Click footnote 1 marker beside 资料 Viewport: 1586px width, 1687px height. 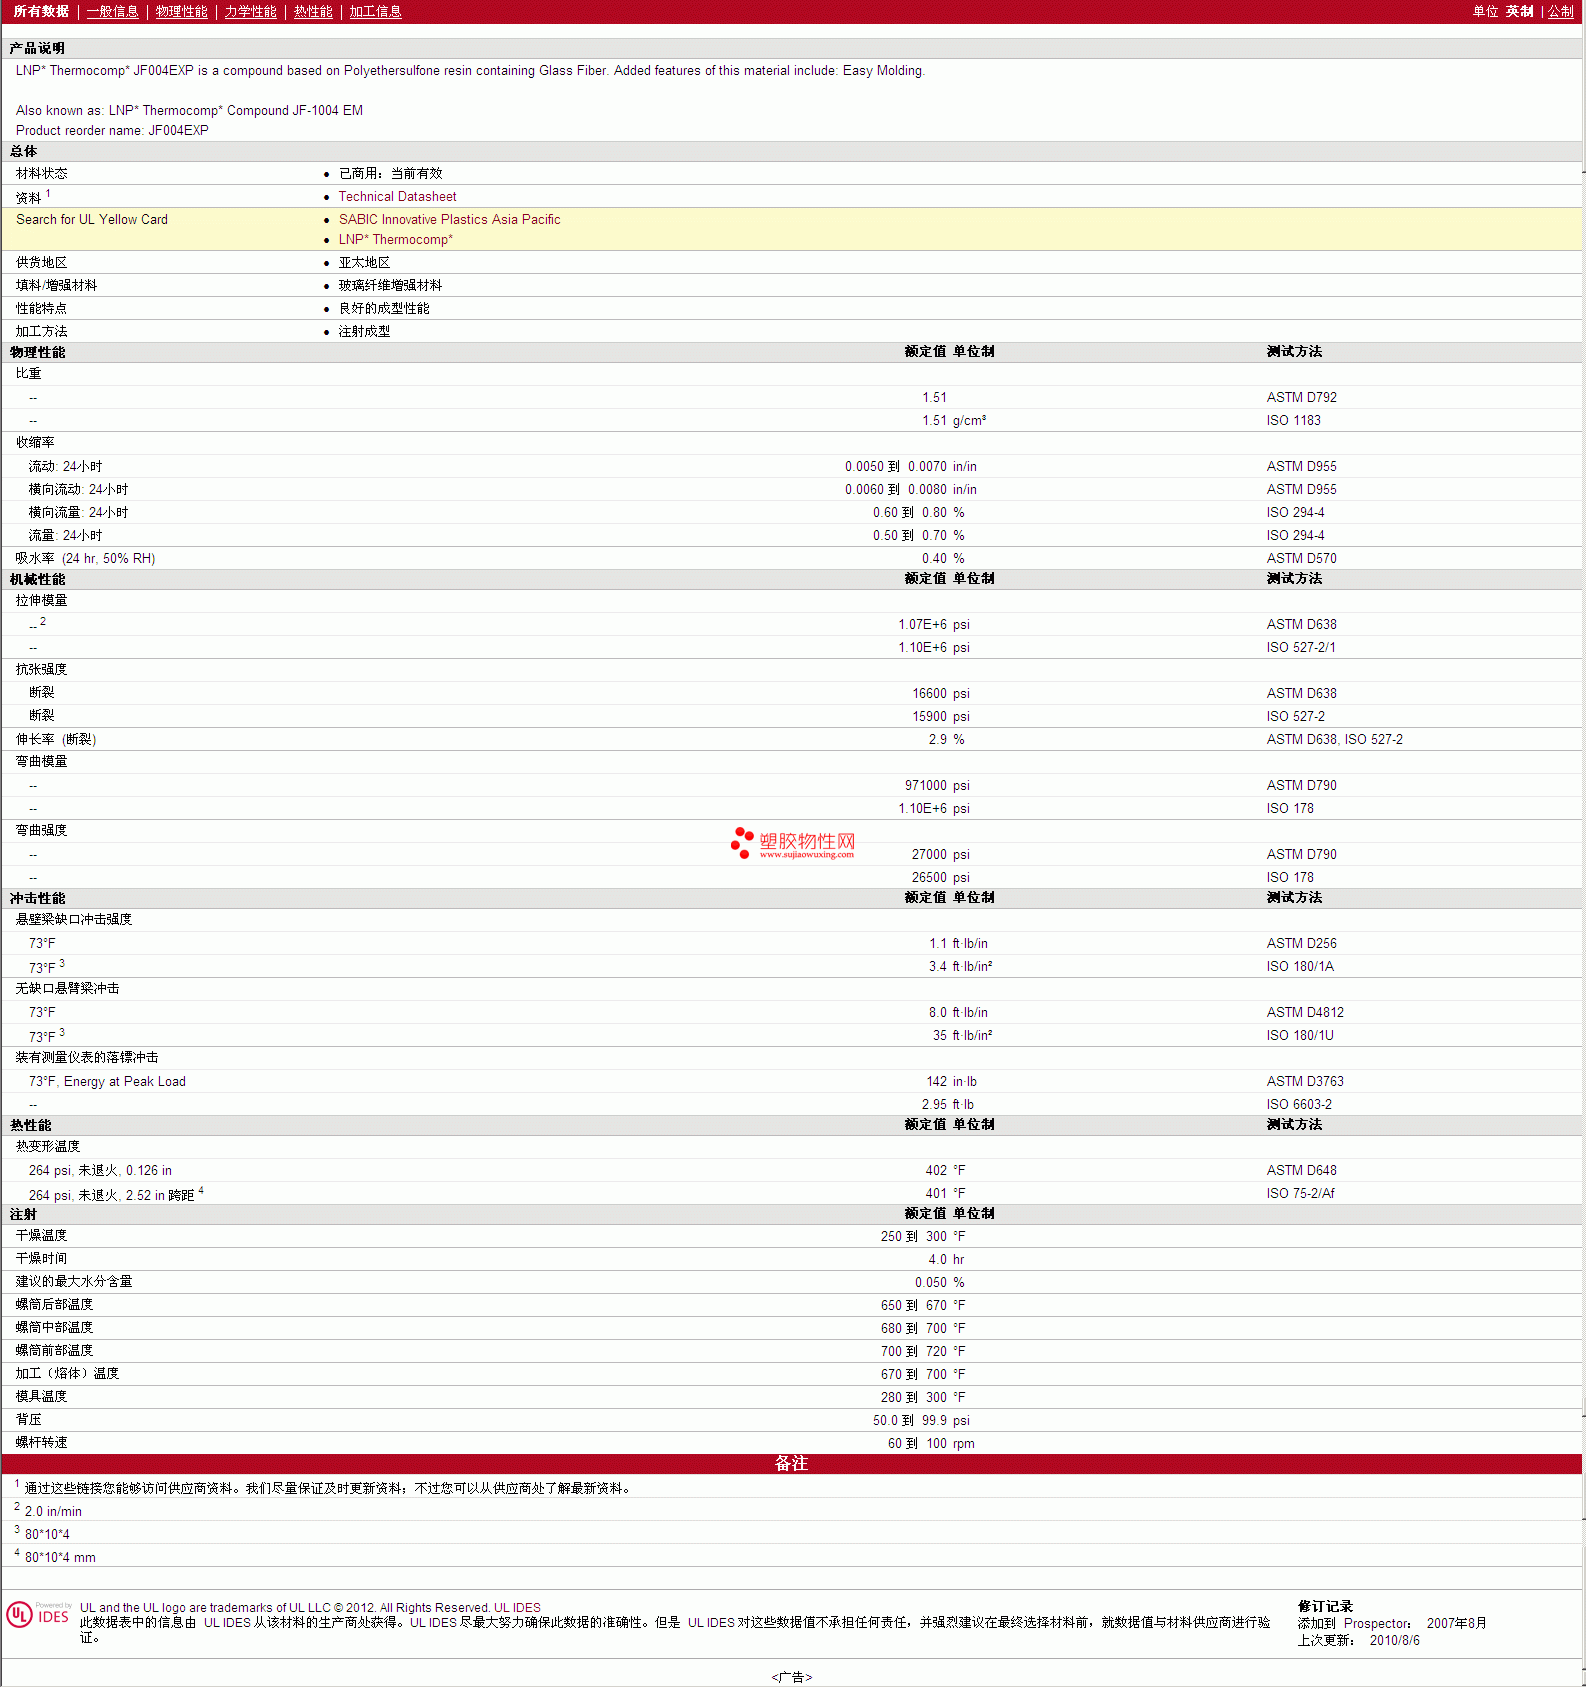(x=48, y=194)
